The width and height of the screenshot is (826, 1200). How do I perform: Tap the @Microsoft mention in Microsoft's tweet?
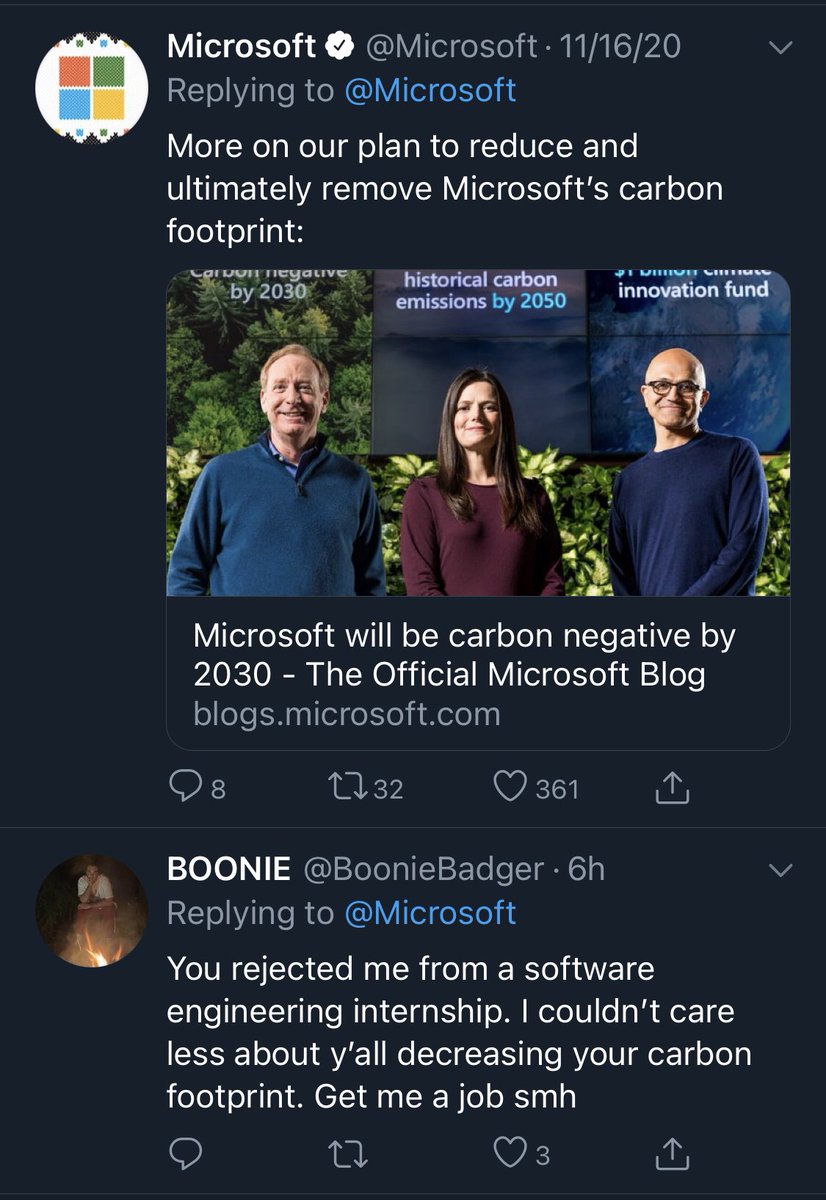(x=430, y=91)
